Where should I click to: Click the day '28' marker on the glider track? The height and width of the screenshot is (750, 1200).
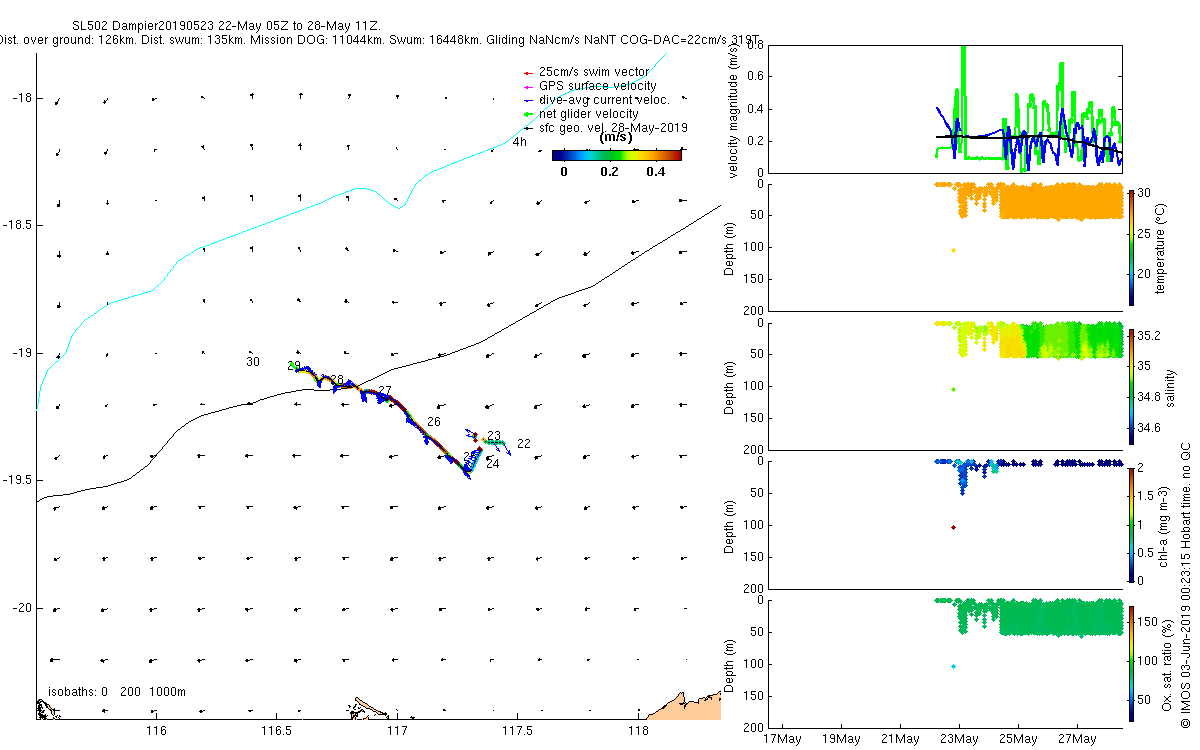337,380
